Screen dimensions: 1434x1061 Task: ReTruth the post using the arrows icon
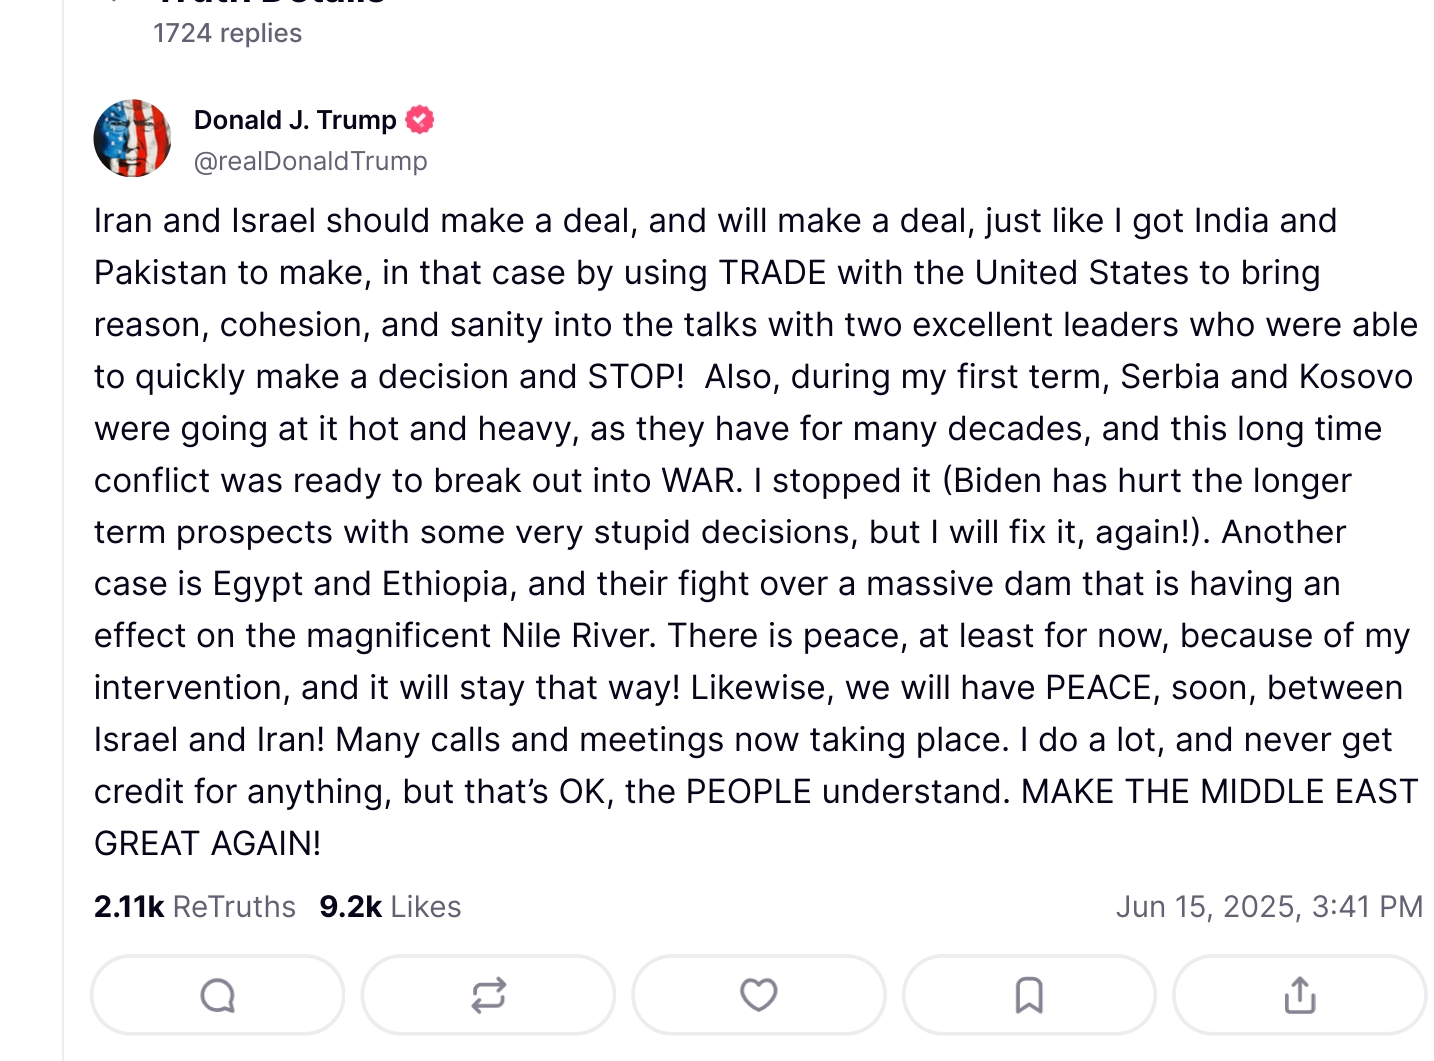(488, 995)
